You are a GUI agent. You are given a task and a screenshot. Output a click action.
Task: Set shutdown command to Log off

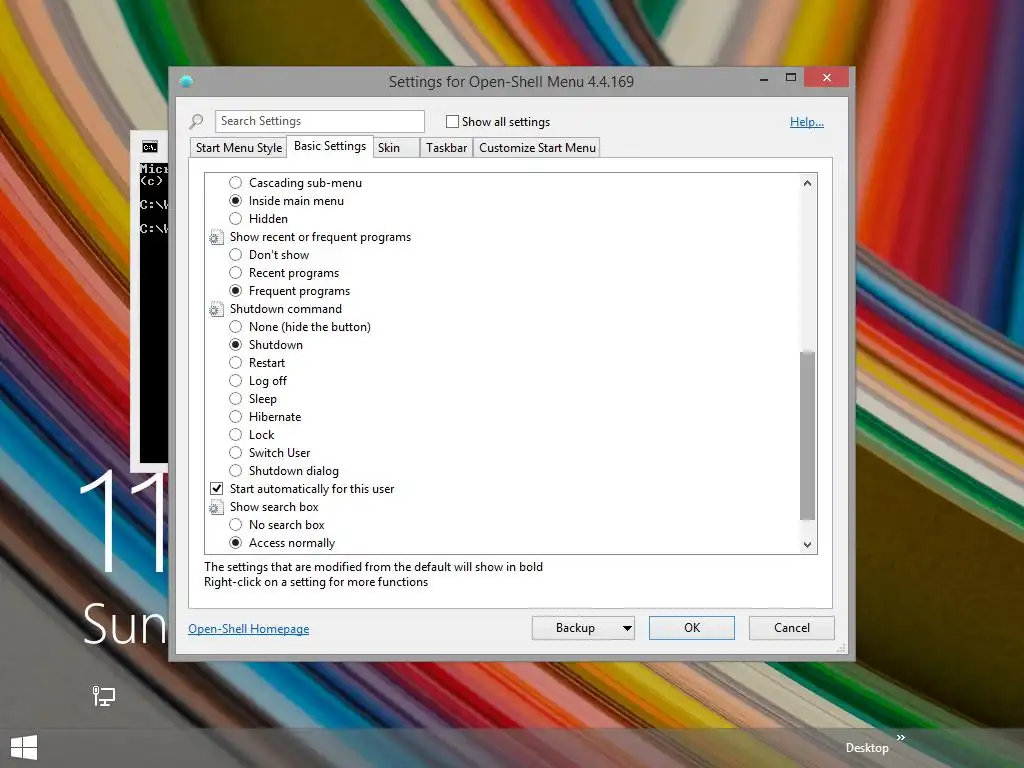click(236, 381)
